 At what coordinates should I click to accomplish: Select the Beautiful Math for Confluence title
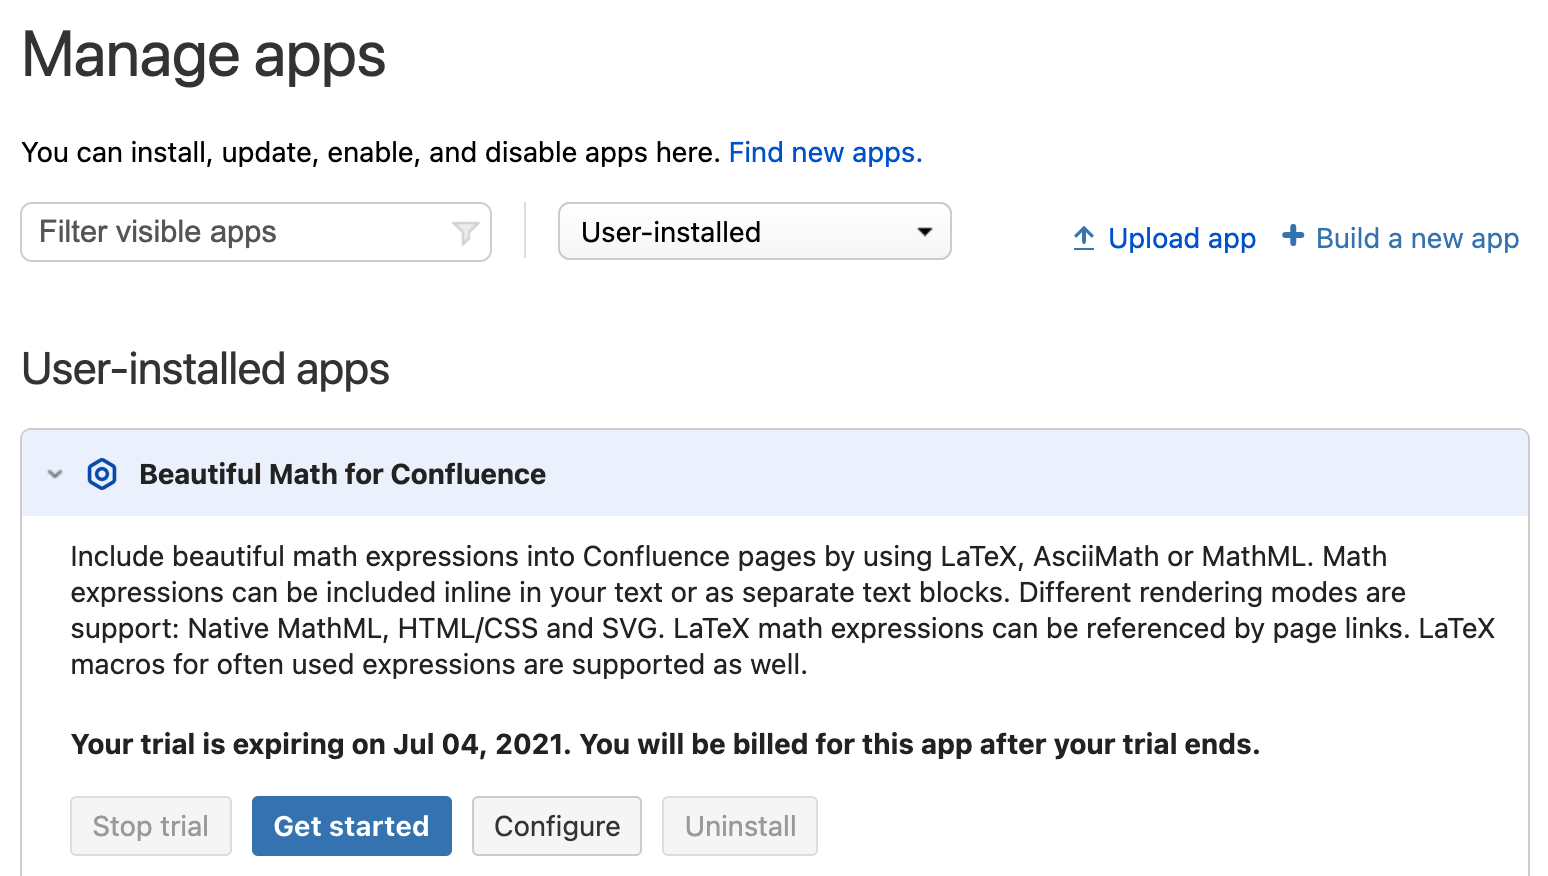[x=342, y=474]
